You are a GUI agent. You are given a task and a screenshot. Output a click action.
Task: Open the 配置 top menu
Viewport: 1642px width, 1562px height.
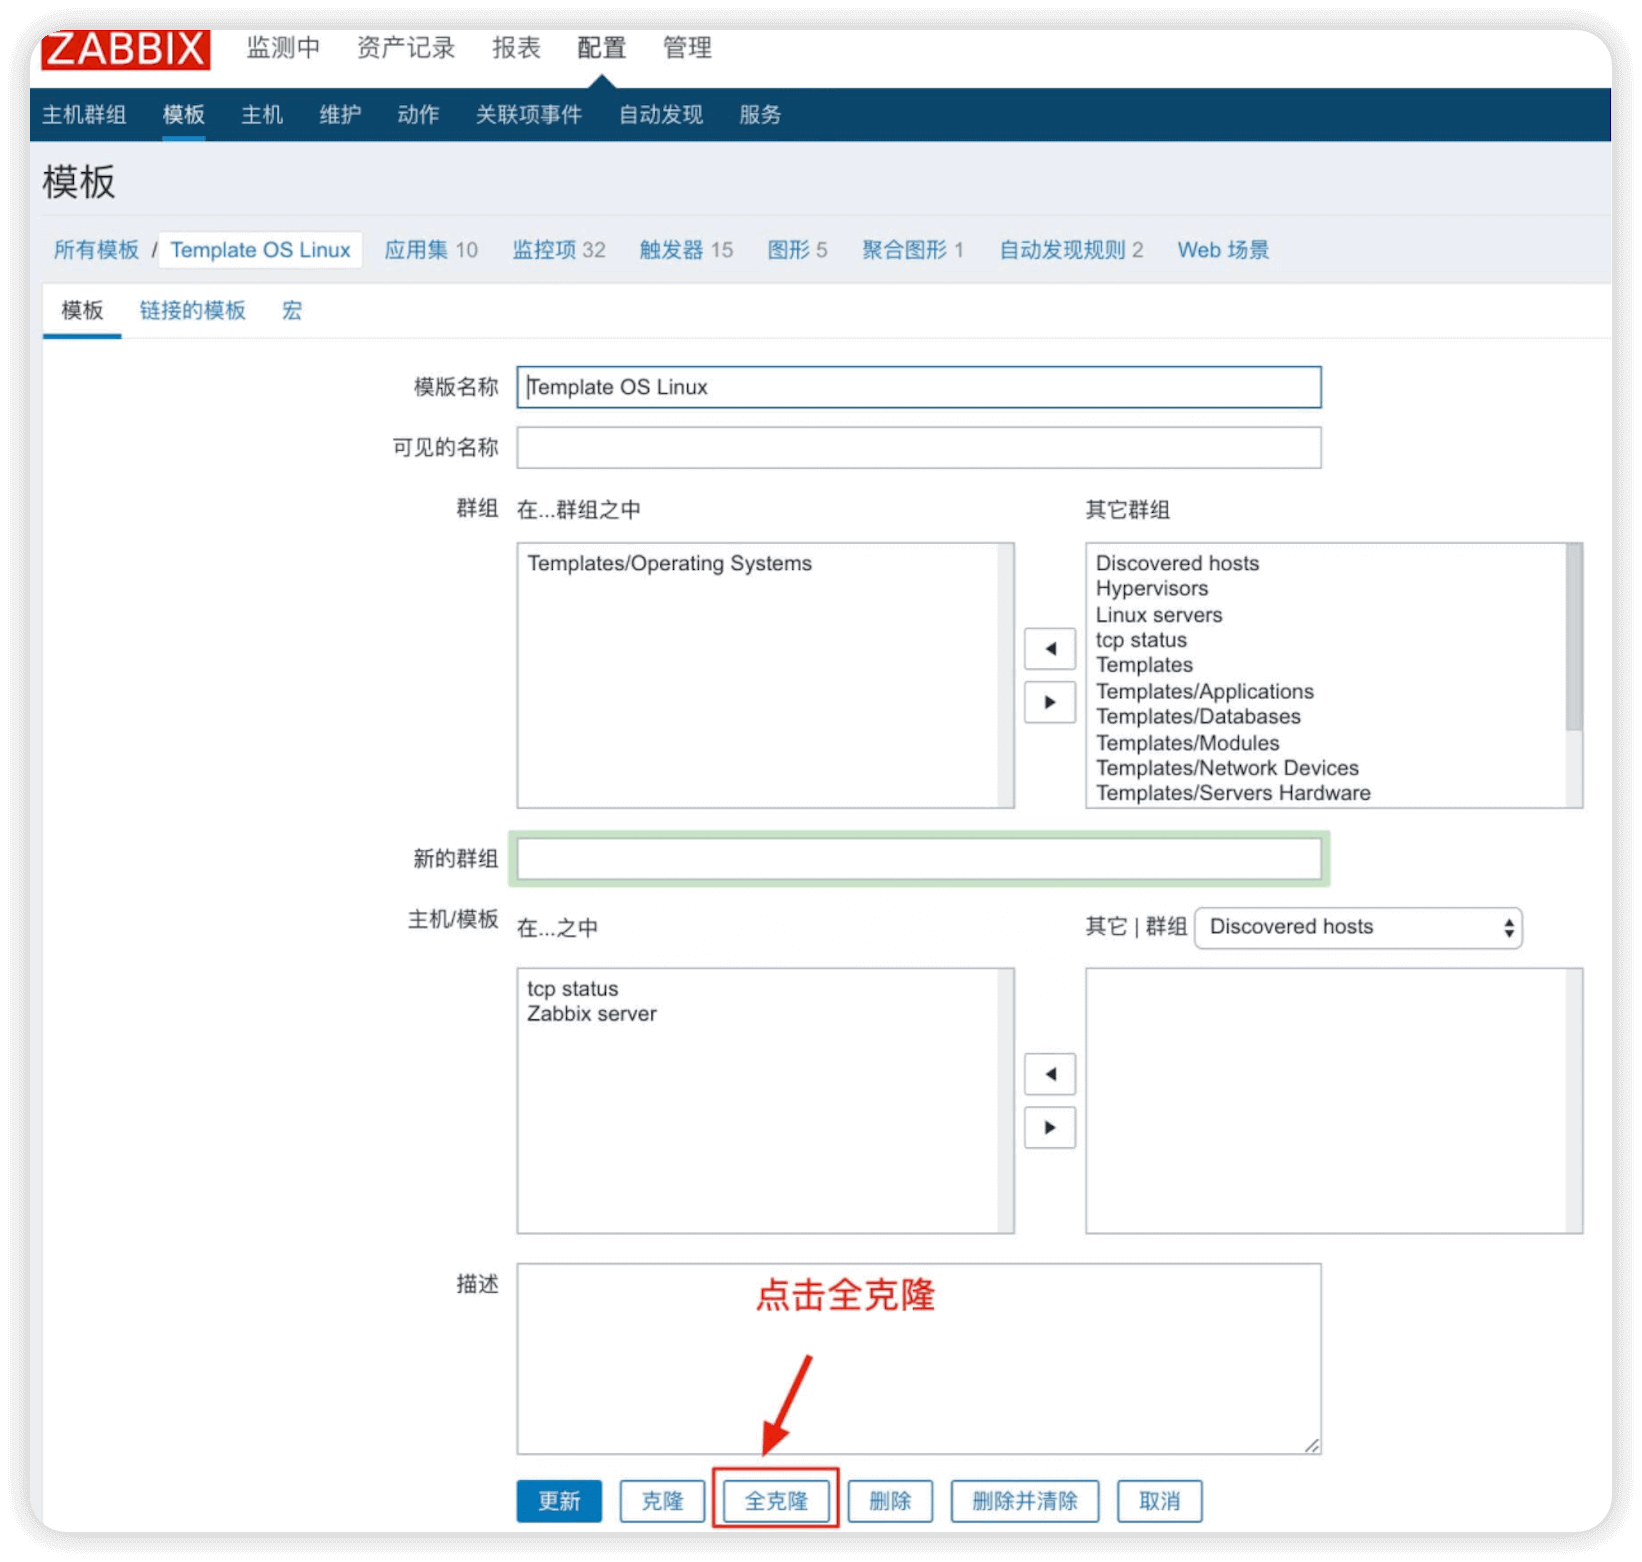pyautogui.click(x=601, y=48)
